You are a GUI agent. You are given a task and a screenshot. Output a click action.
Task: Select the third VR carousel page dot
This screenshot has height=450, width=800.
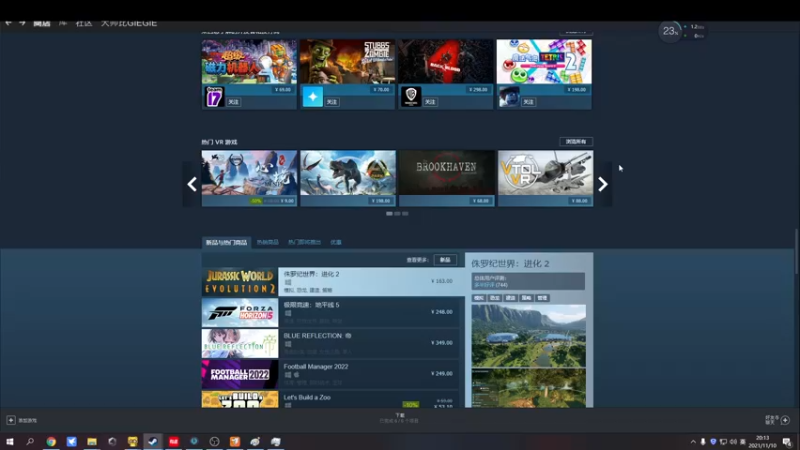[405, 214]
